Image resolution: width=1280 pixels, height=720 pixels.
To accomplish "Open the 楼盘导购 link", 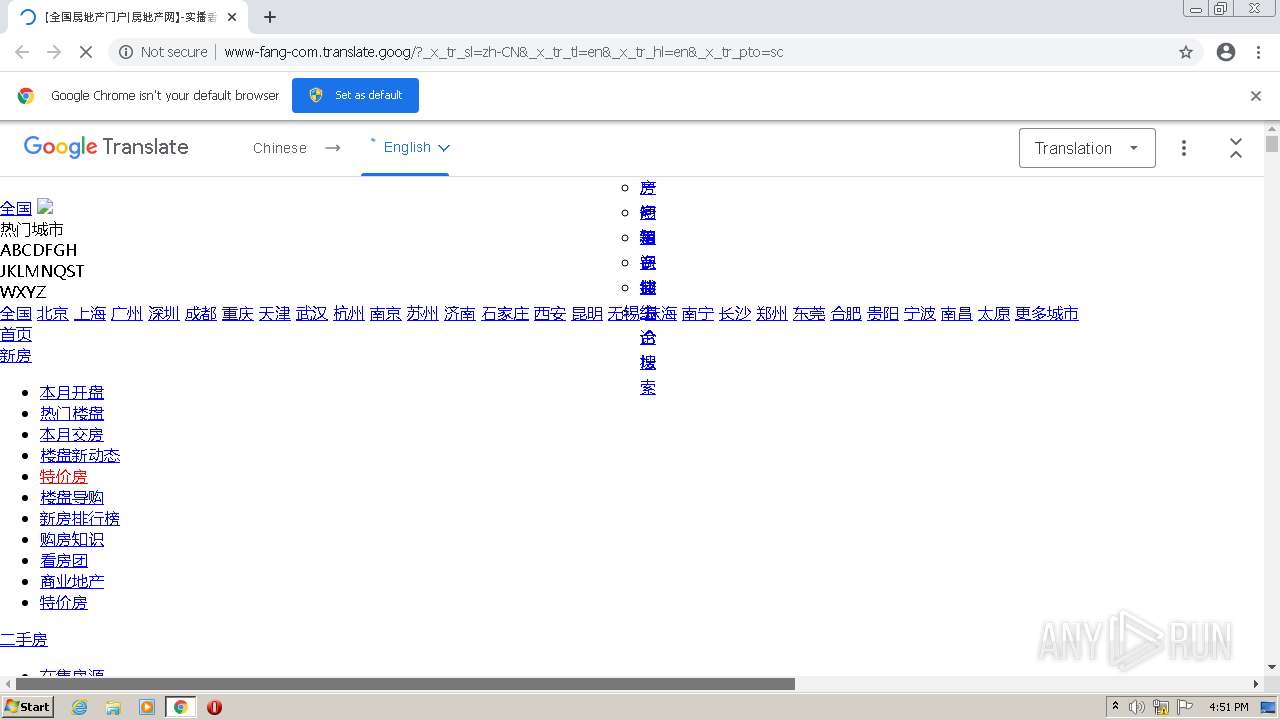I will click(x=72, y=498).
